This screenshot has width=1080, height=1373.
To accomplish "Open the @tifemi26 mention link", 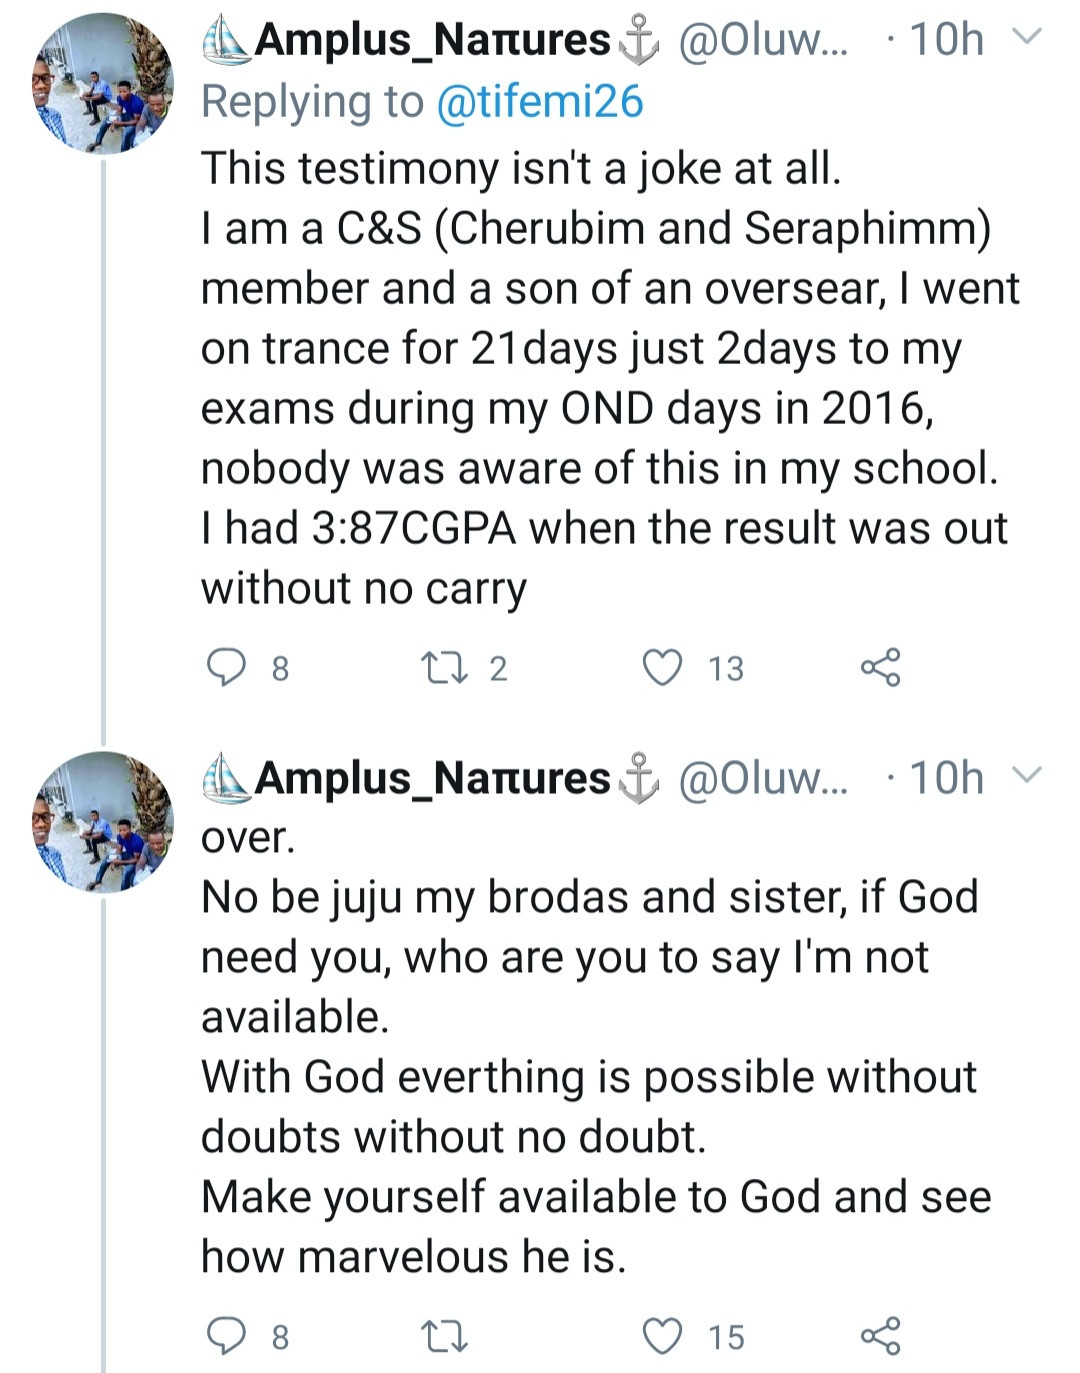I will pos(540,102).
